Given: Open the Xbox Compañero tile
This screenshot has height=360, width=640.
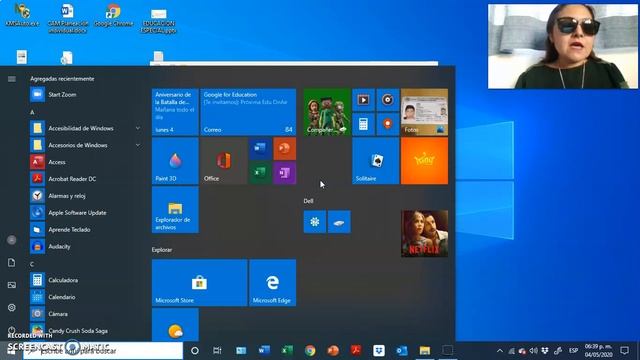Looking at the screenshot, I should [327, 112].
